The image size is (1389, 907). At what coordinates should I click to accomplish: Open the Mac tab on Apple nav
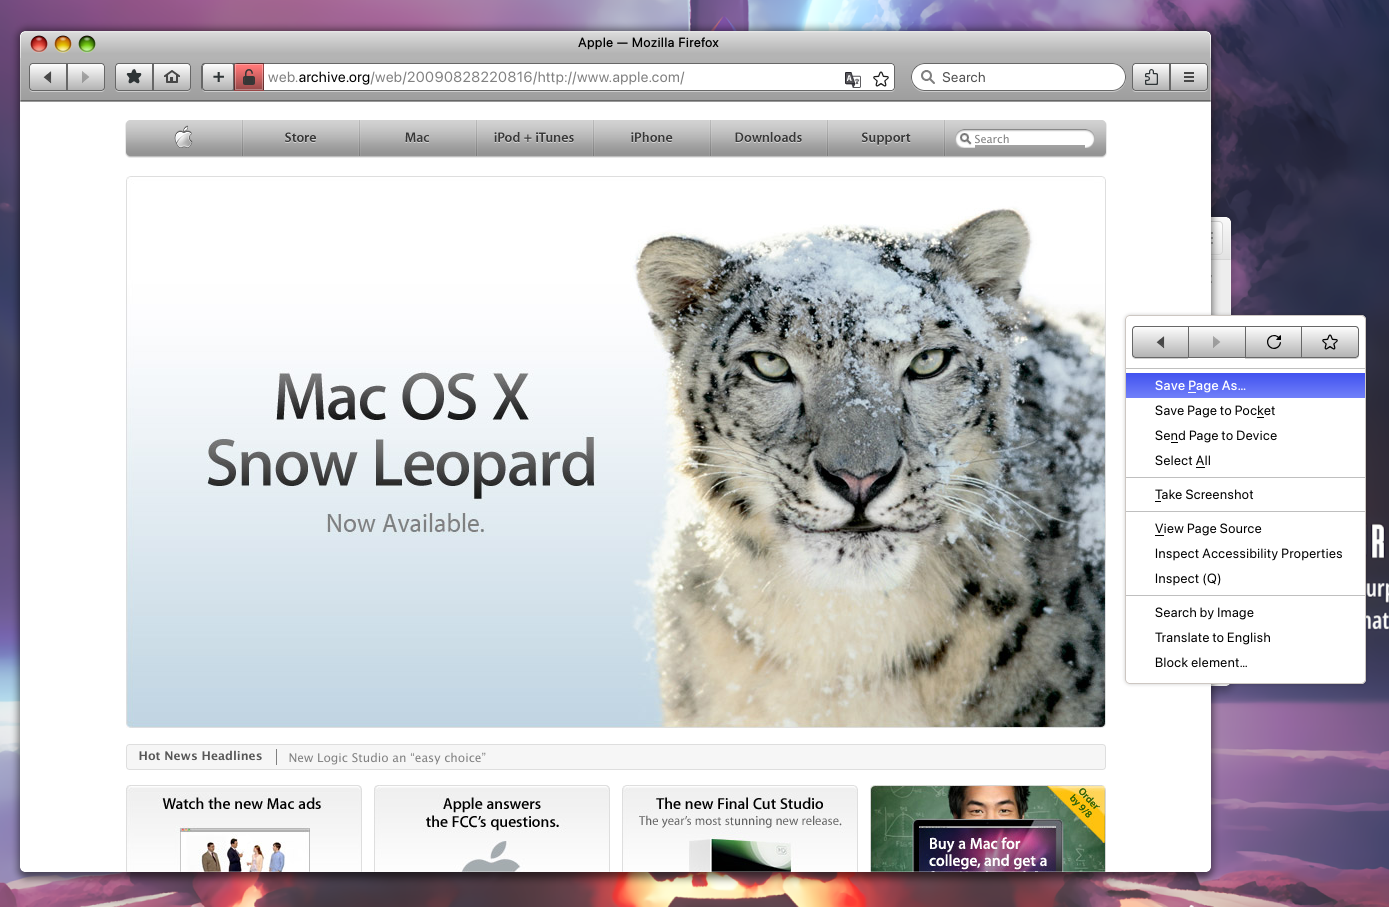tap(417, 138)
